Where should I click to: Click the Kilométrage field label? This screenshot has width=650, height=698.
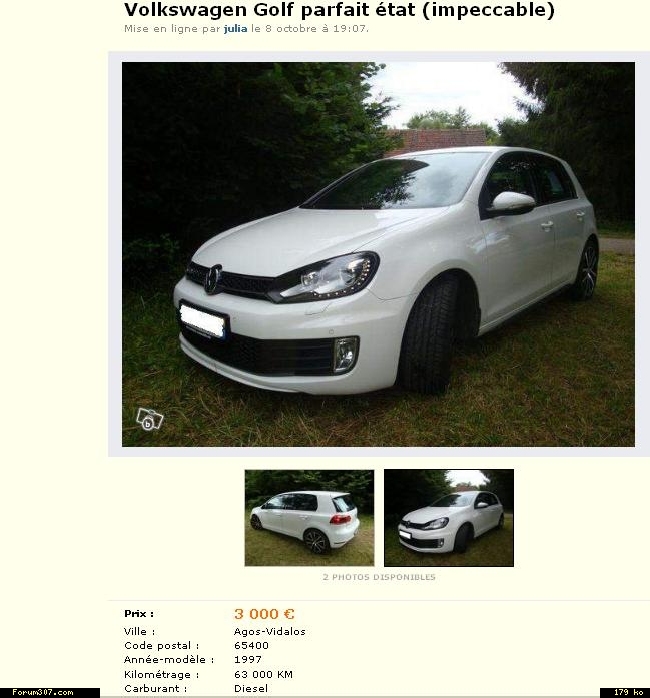162,674
